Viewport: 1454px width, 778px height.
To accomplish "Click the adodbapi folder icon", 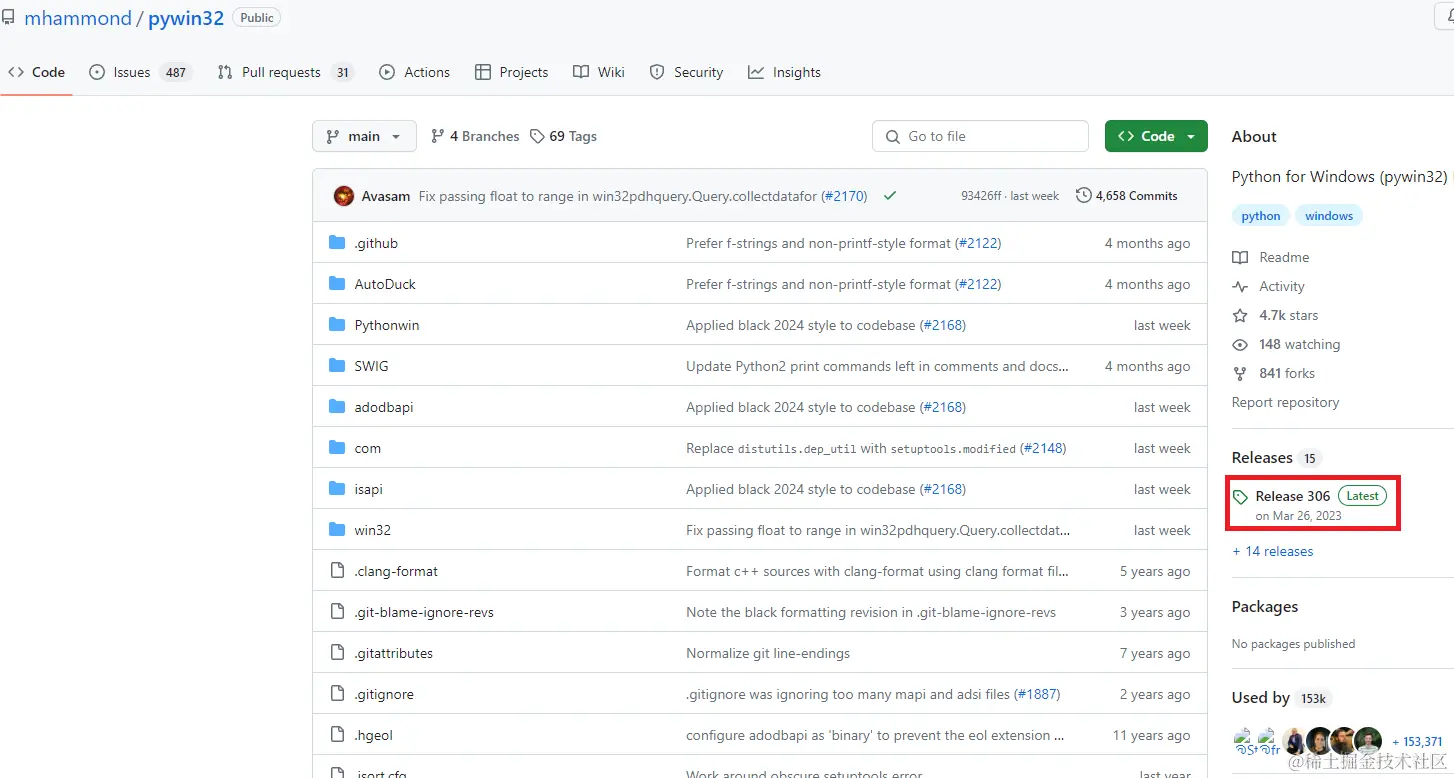I will point(337,407).
